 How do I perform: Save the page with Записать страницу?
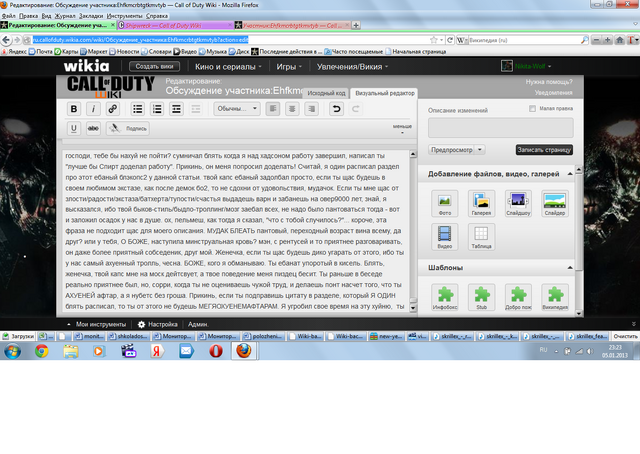(x=544, y=150)
